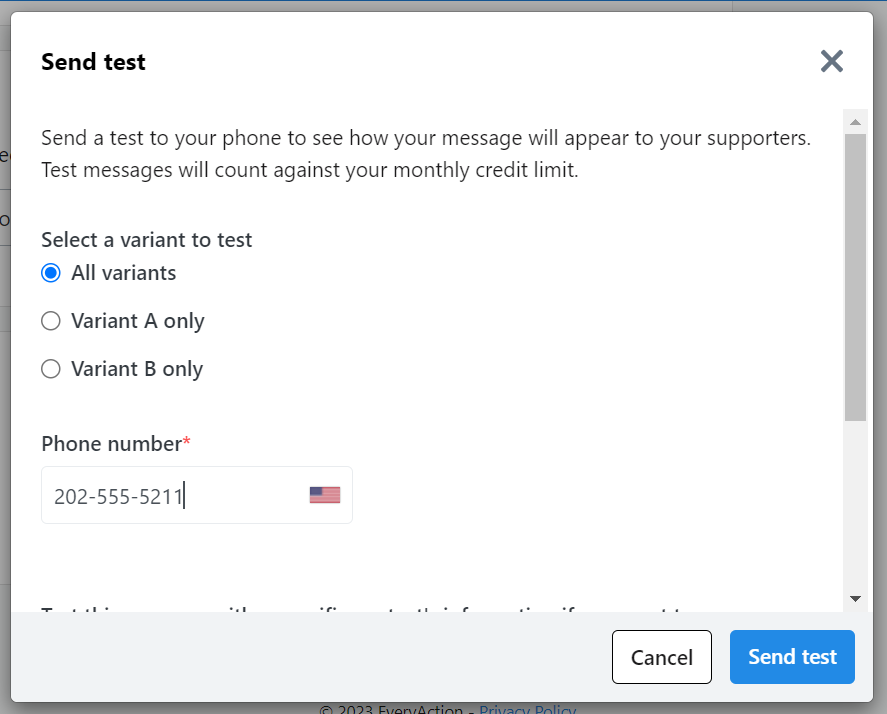Click the scrollbar down arrow
This screenshot has width=887, height=714.
click(855, 598)
